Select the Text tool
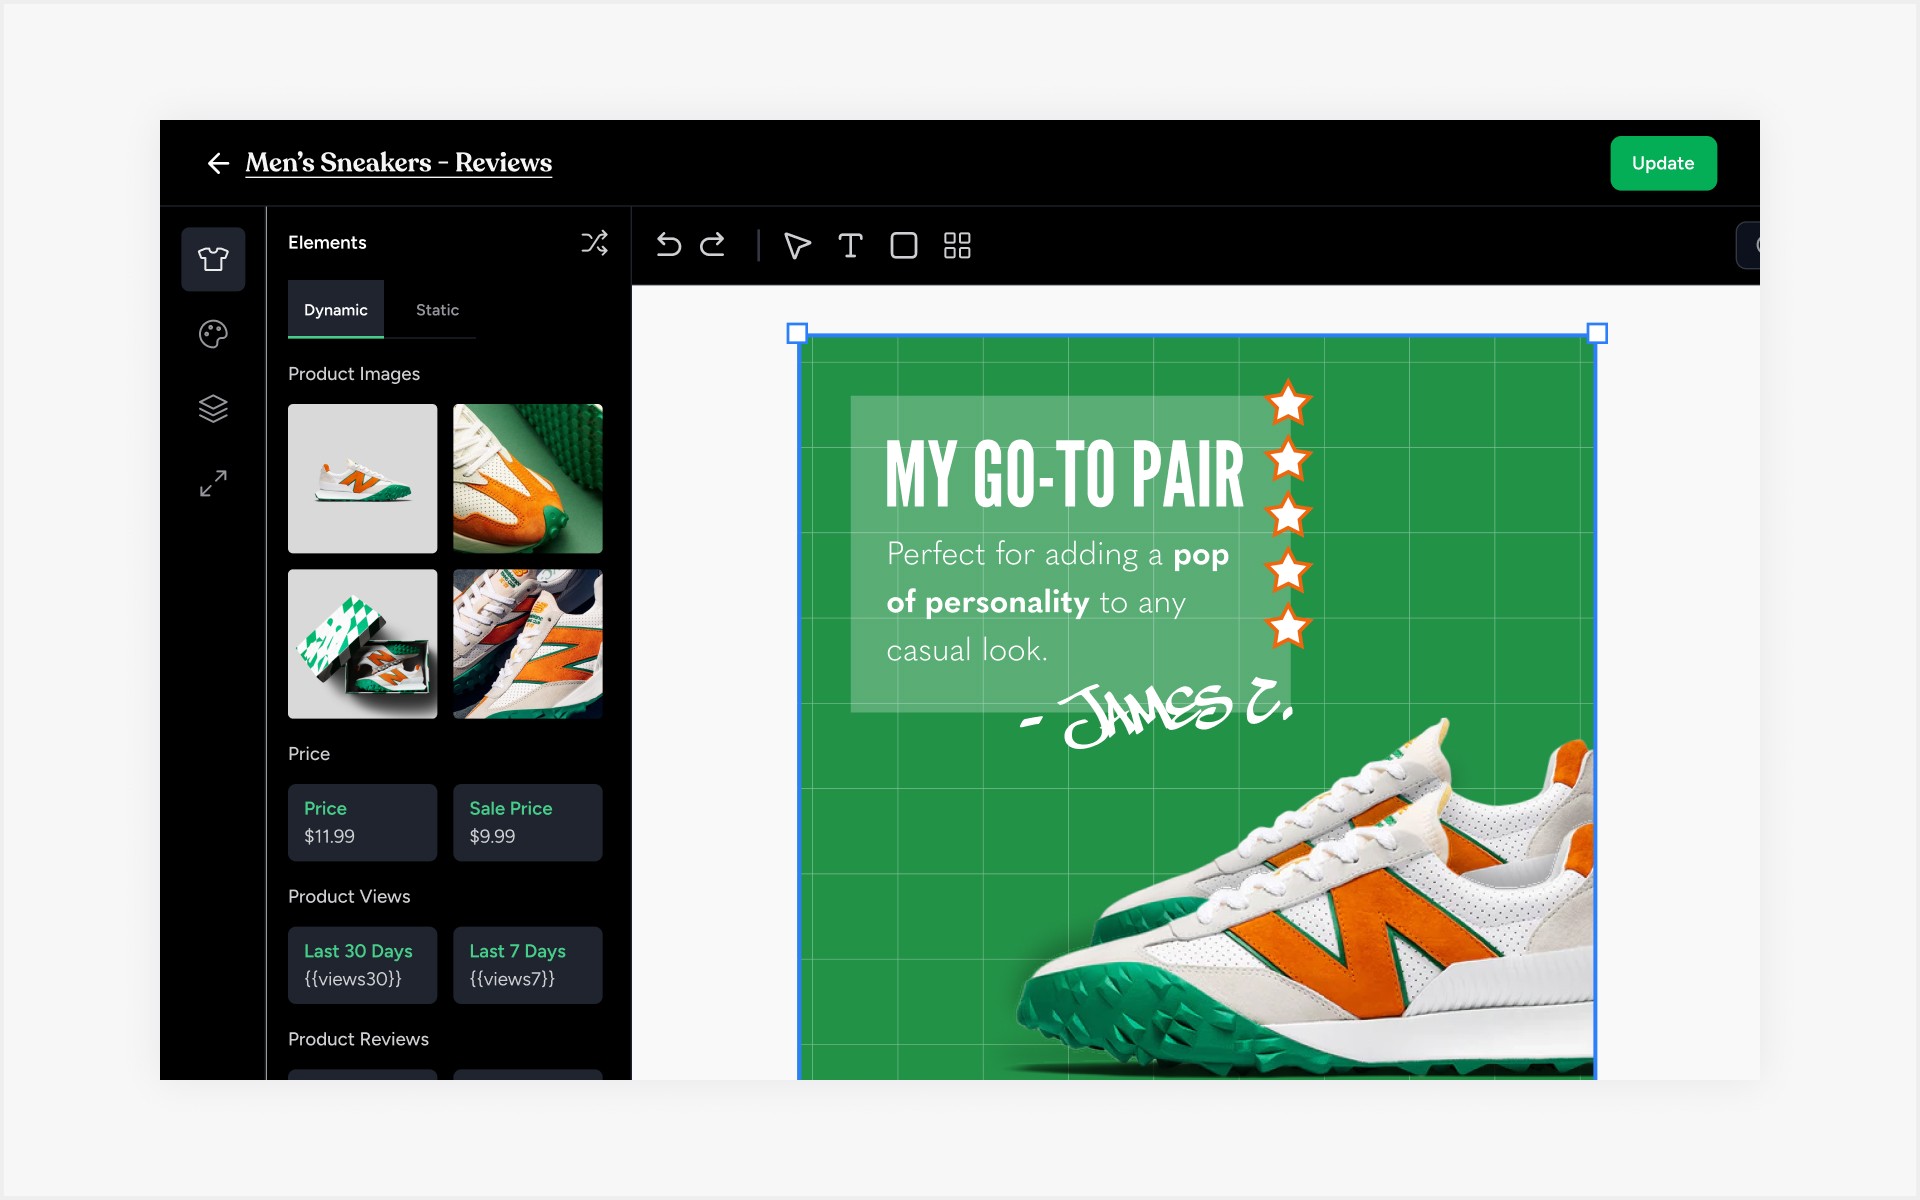The width and height of the screenshot is (1920, 1200). pos(850,245)
